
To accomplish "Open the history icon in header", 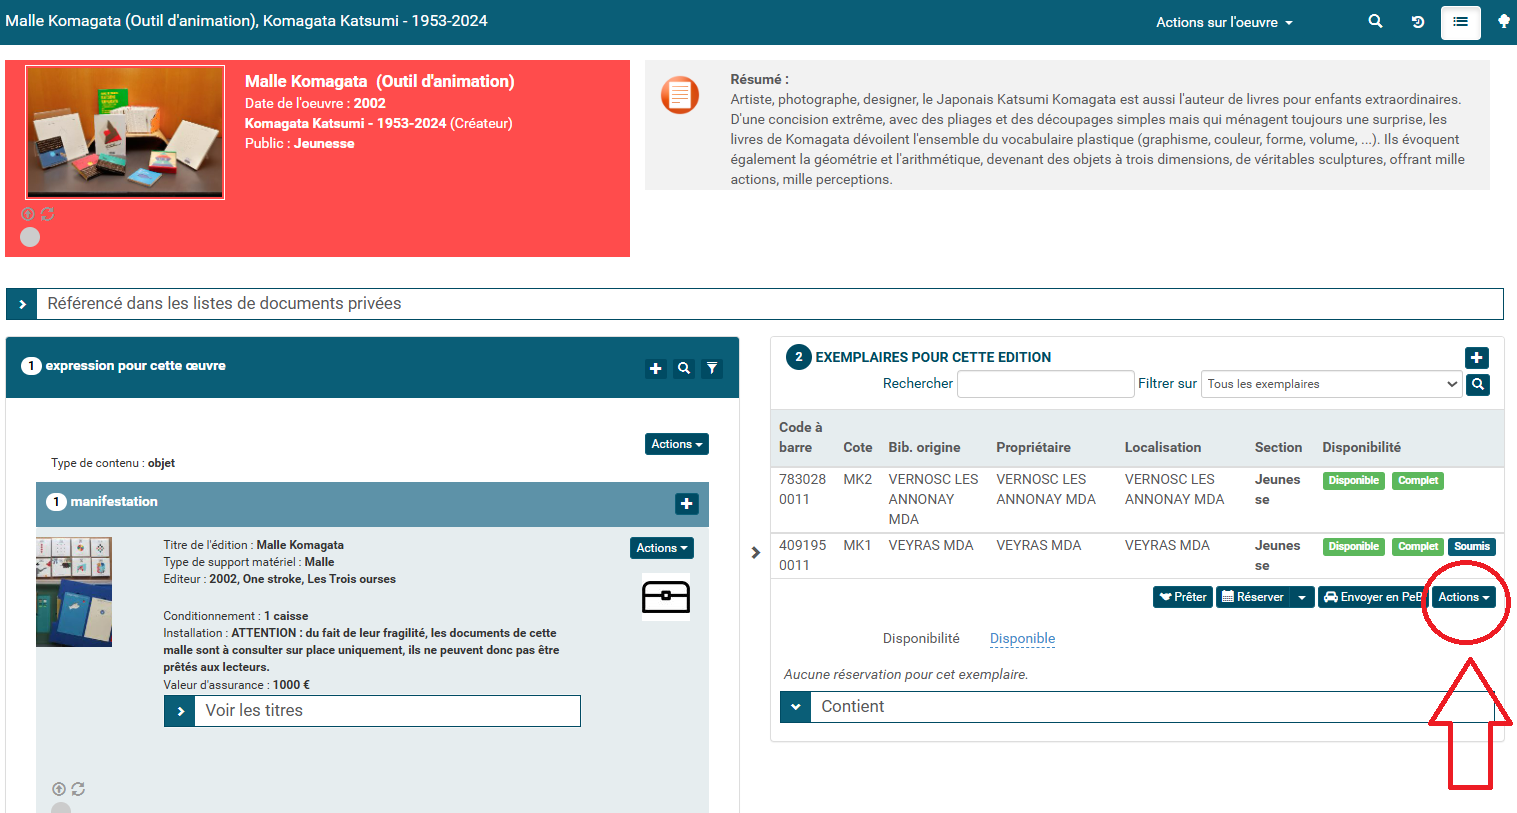I will (x=1417, y=22).
